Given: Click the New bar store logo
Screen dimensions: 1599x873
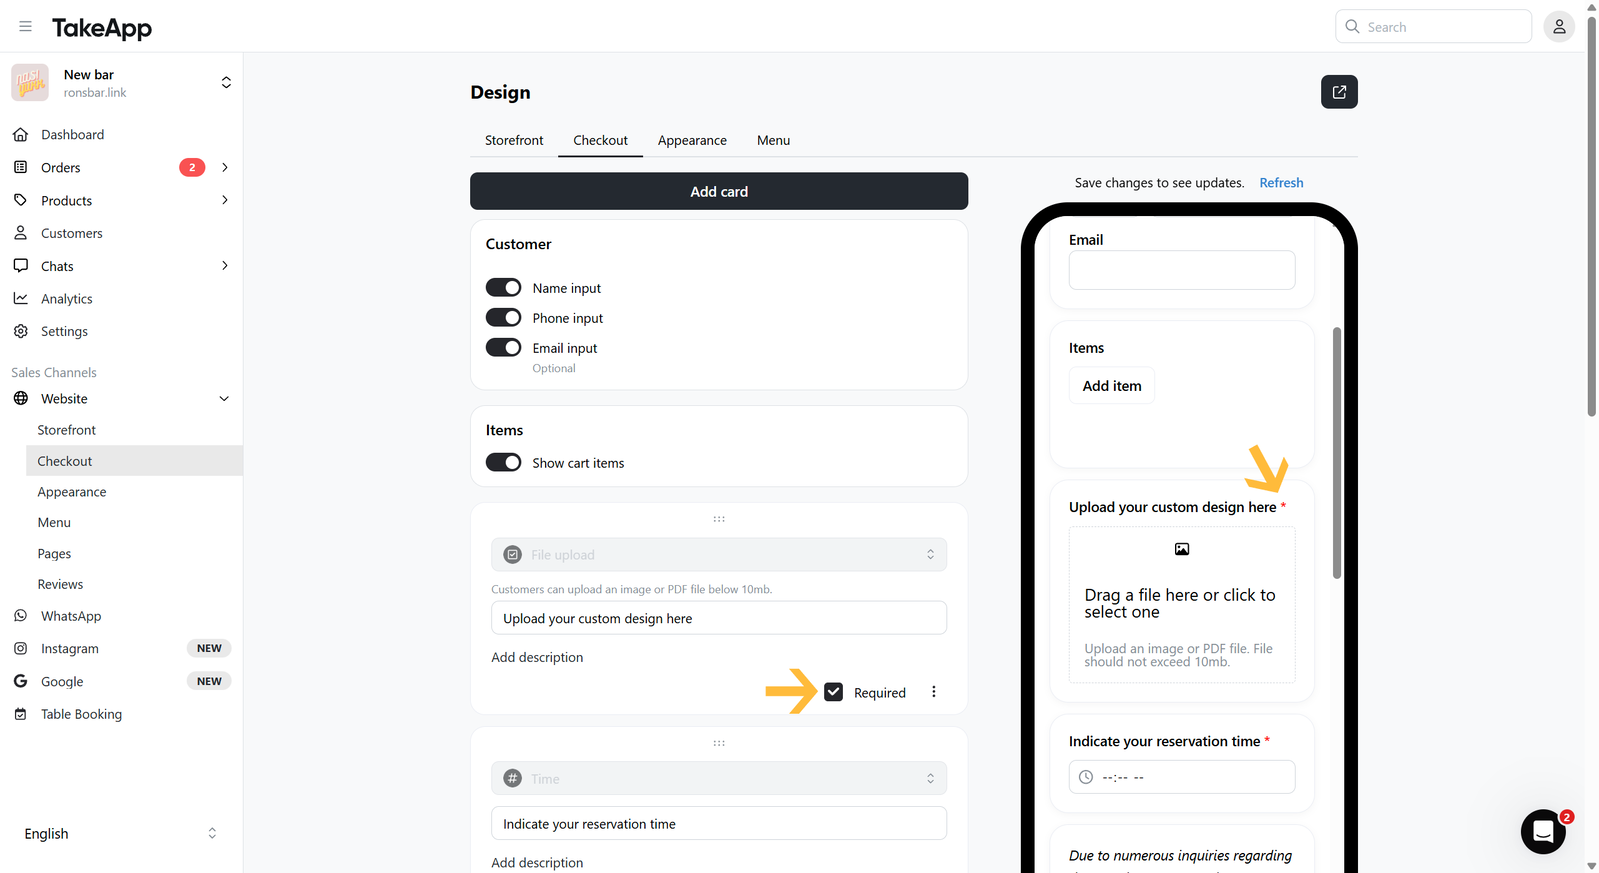Looking at the screenshot, I should pyautogui.click(x=30, y=83).
